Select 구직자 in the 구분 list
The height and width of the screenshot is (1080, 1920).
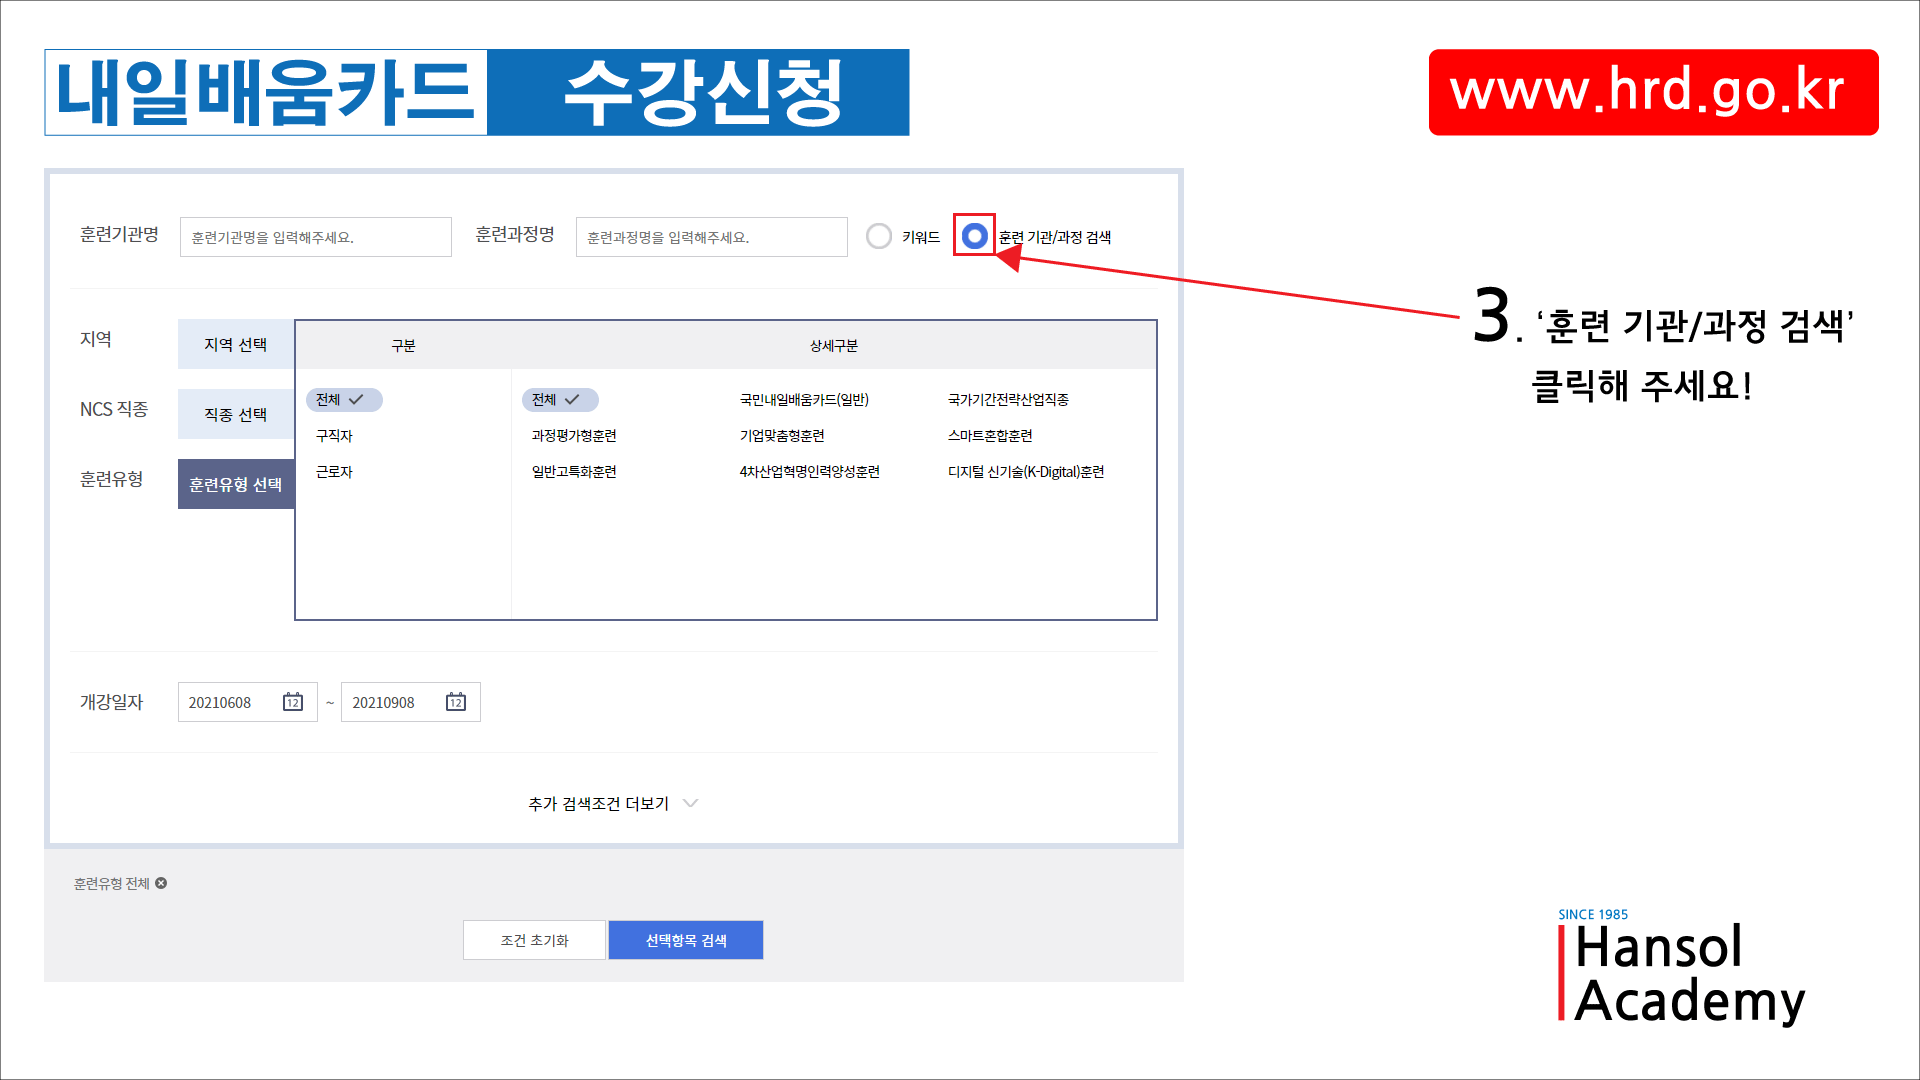pyautogui.click(x=334, y=436)
